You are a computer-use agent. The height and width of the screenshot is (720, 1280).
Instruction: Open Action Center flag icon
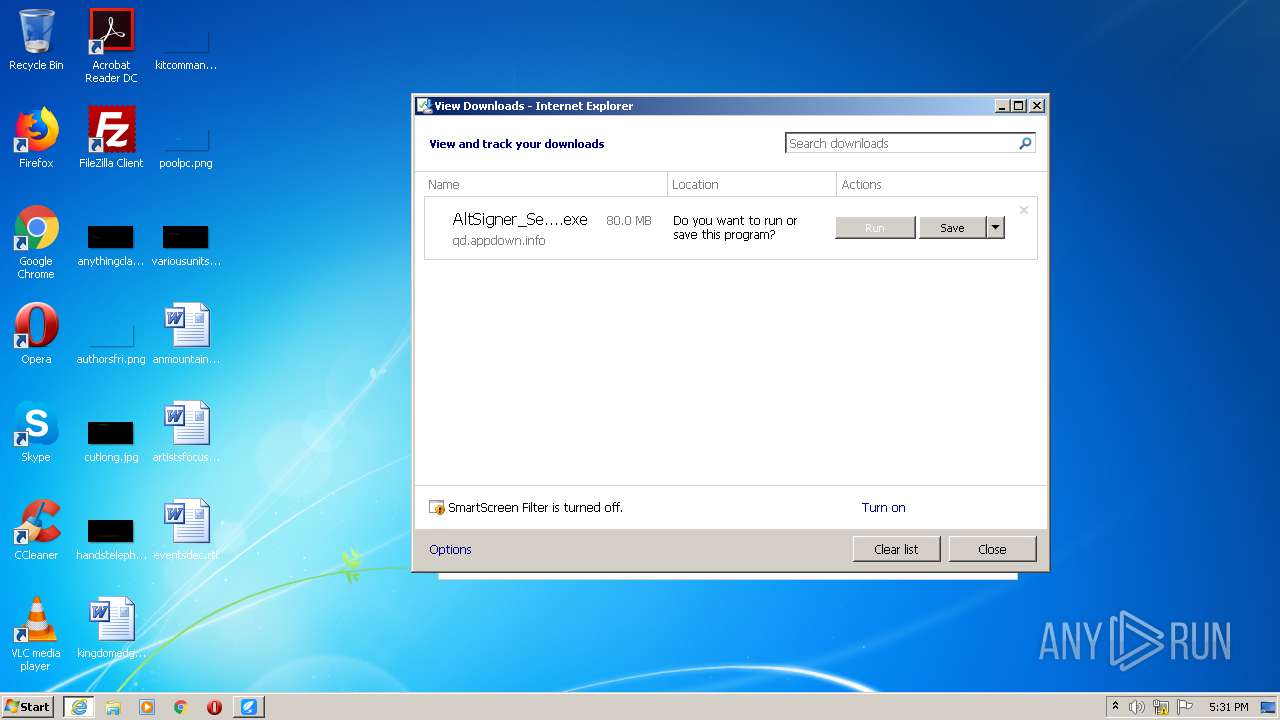tap(1185, 707)
